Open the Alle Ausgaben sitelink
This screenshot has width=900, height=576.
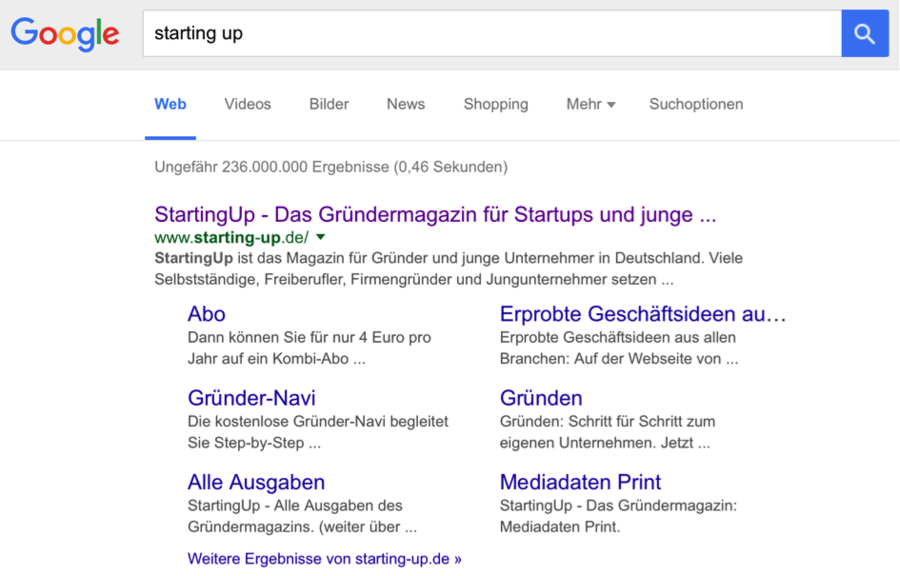point(256,482)
